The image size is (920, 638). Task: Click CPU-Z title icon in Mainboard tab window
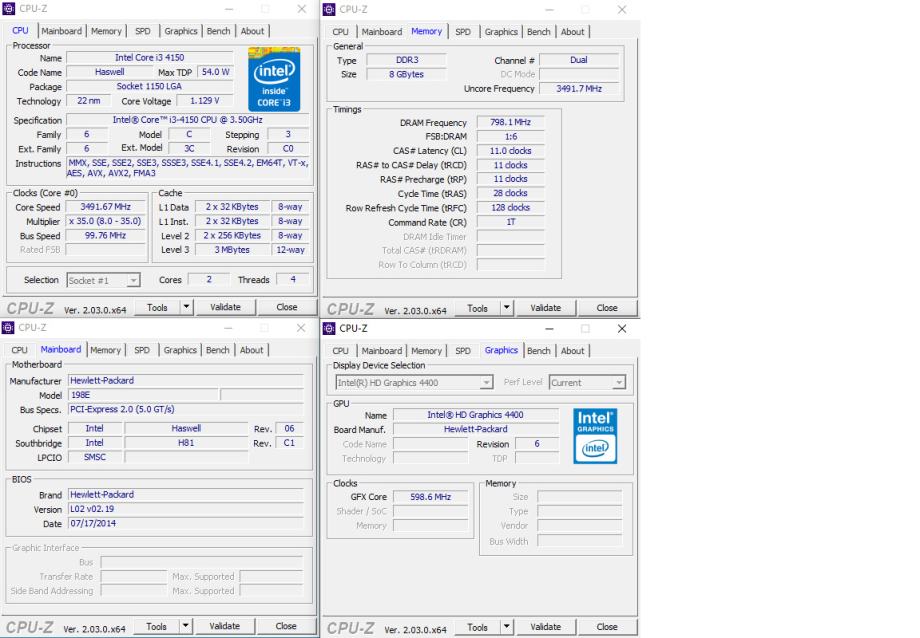click(10, 327)
